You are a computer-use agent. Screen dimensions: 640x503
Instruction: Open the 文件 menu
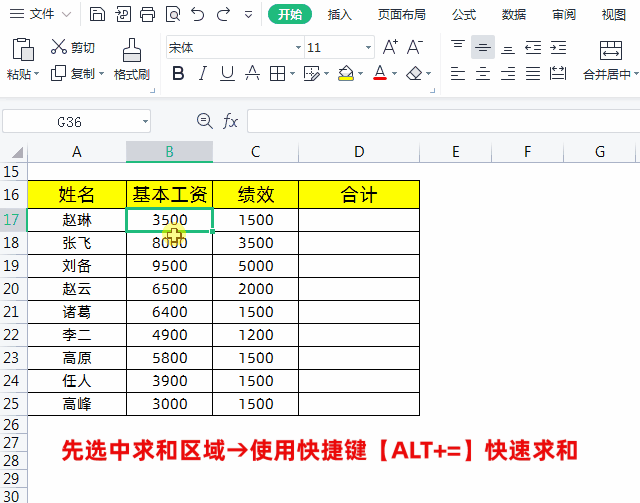[x=40, y=14]
